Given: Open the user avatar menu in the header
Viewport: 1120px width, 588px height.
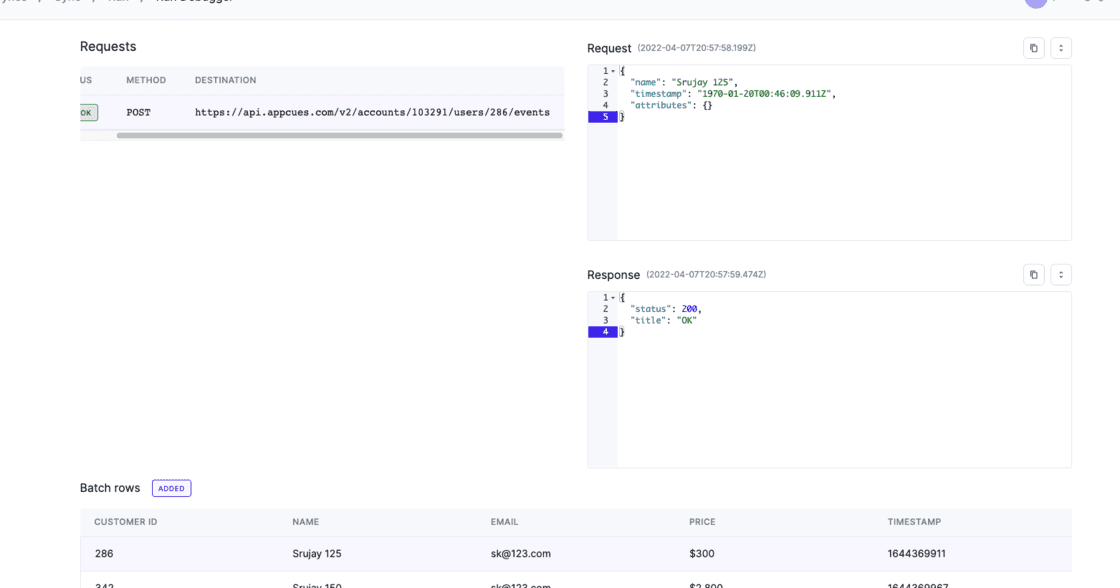Looking at the screenshot, I should point(1035,3).
